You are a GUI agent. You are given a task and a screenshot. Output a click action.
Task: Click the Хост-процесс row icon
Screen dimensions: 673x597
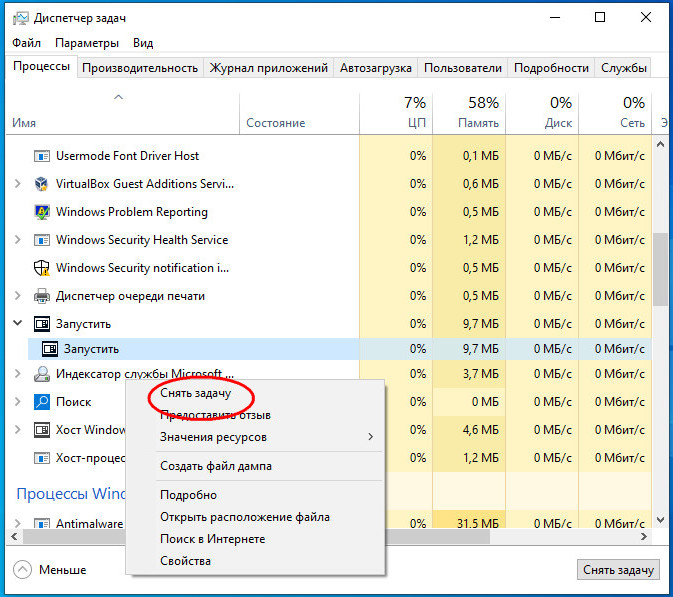tap(42, 458)
